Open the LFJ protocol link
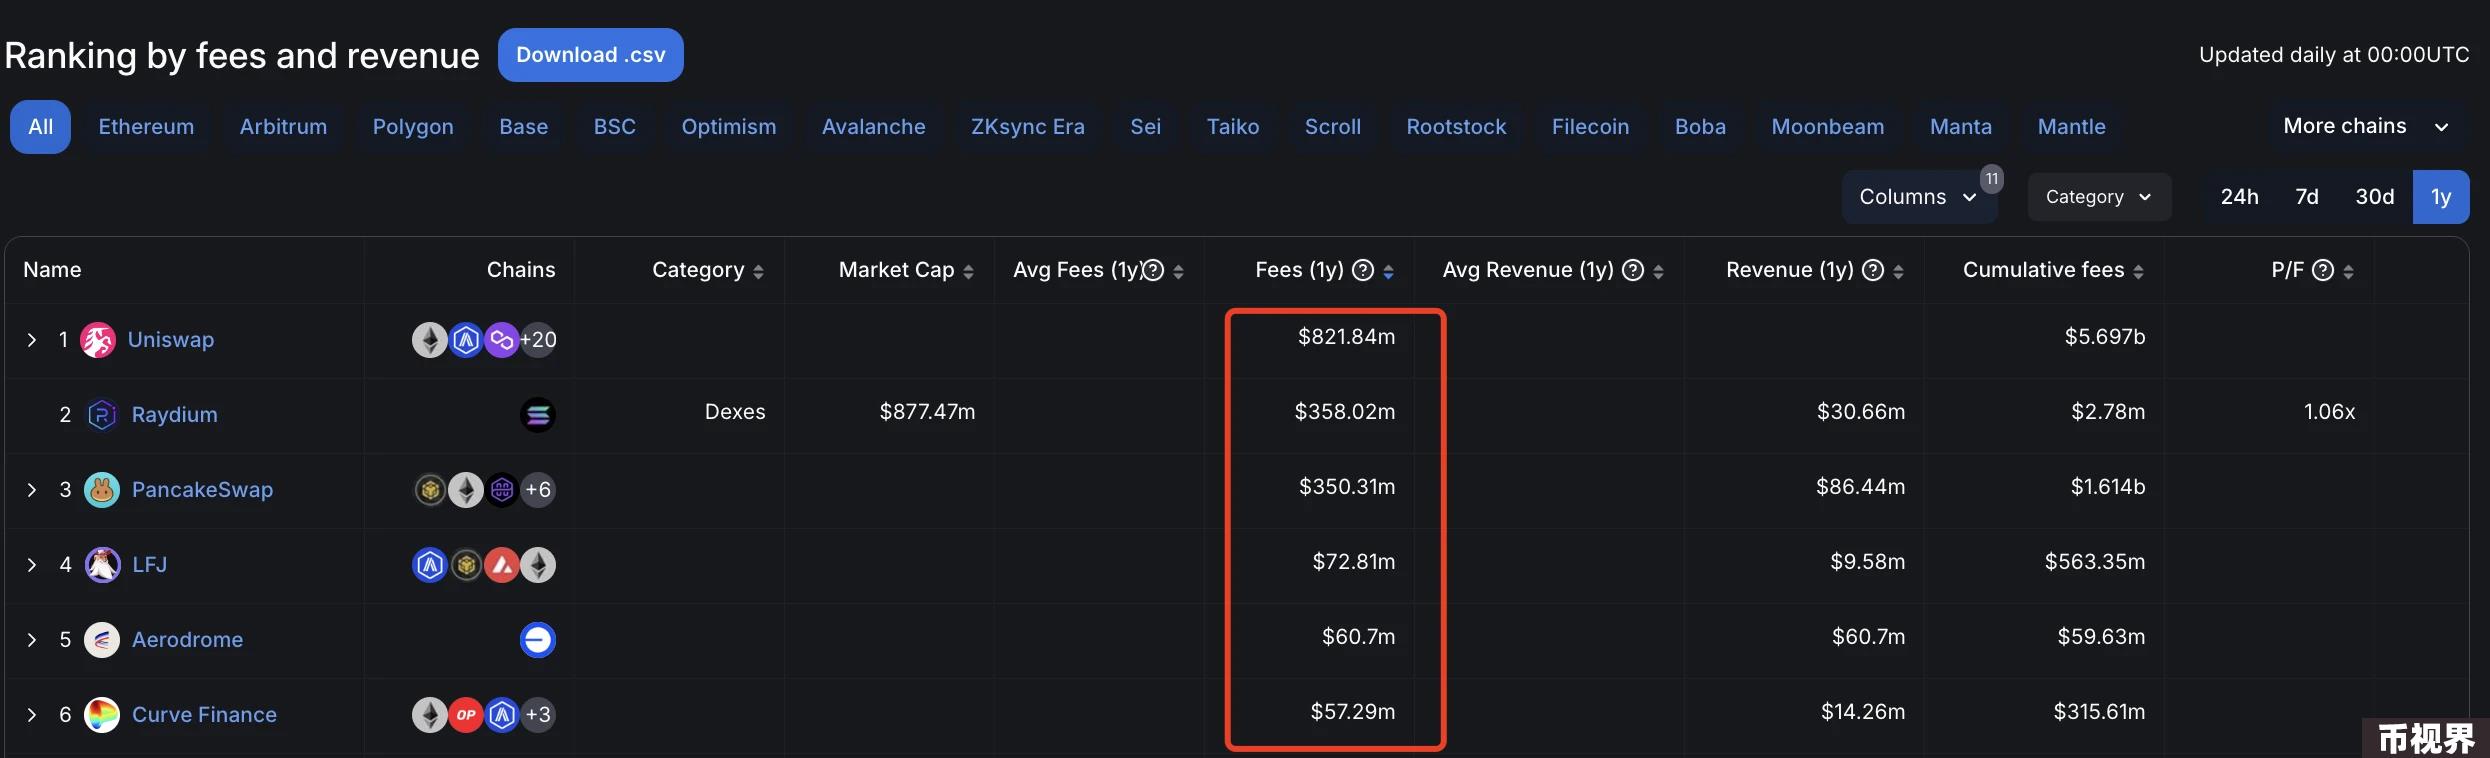 pyautogui.click(x=150, y=565)
